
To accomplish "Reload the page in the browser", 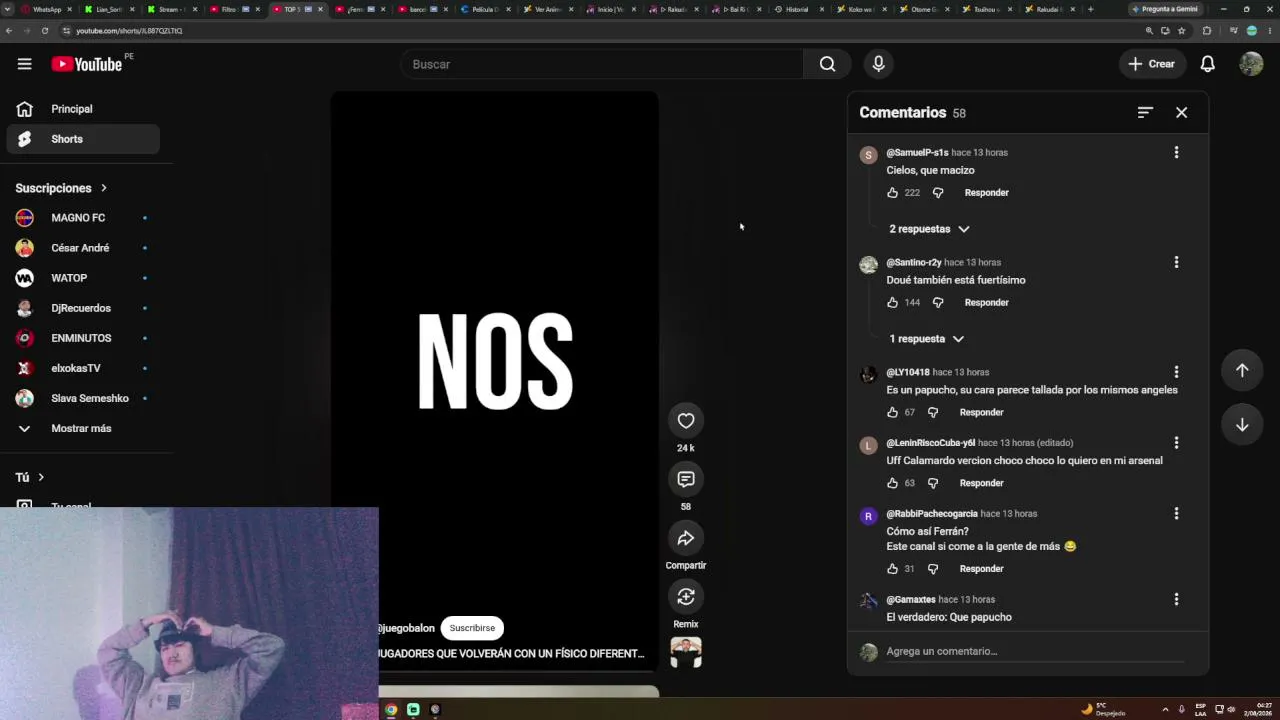I will pos(45,31).
